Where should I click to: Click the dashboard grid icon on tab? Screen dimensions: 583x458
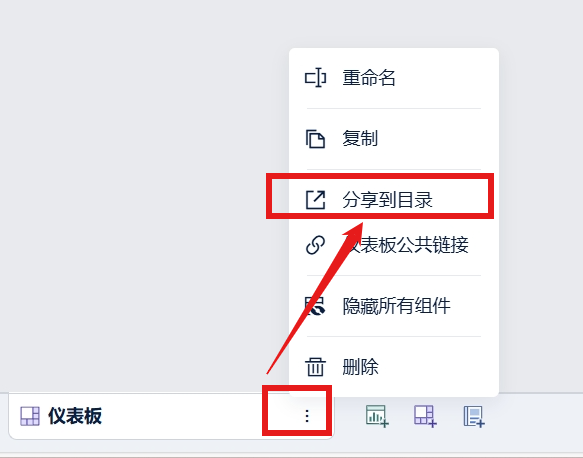(30, 416)
